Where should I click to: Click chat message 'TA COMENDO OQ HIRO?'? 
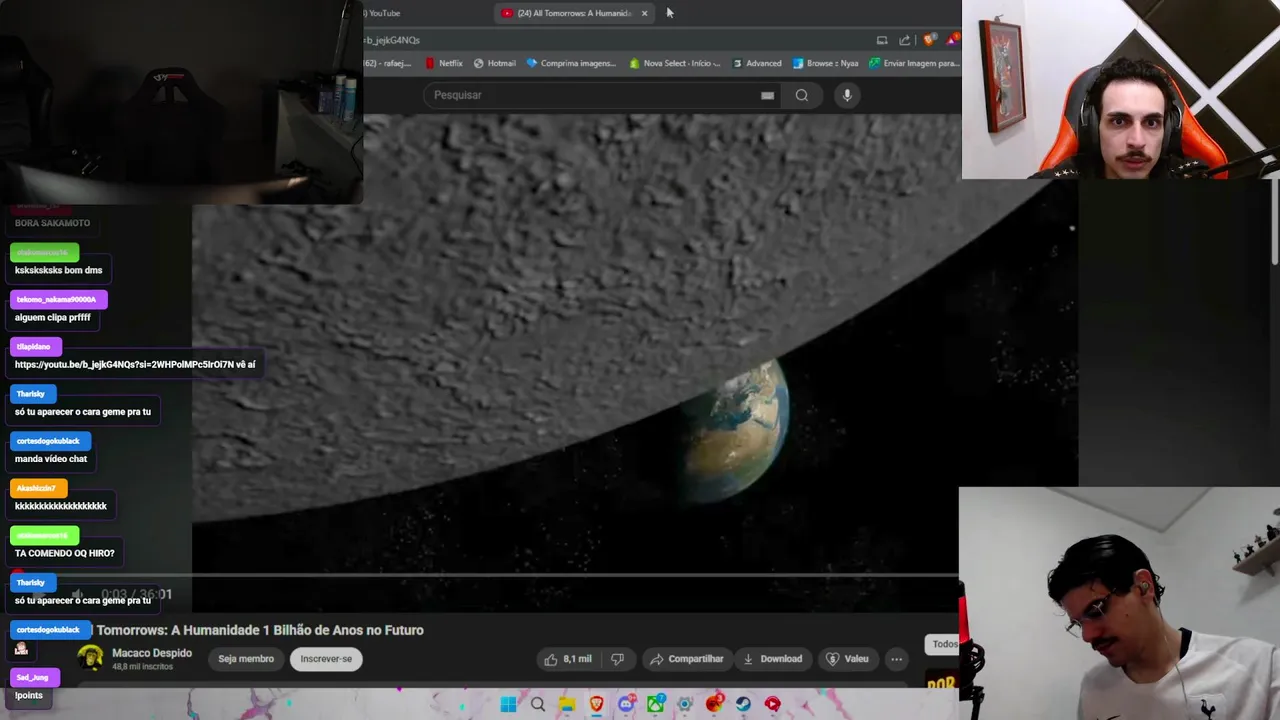click(65, 553)
